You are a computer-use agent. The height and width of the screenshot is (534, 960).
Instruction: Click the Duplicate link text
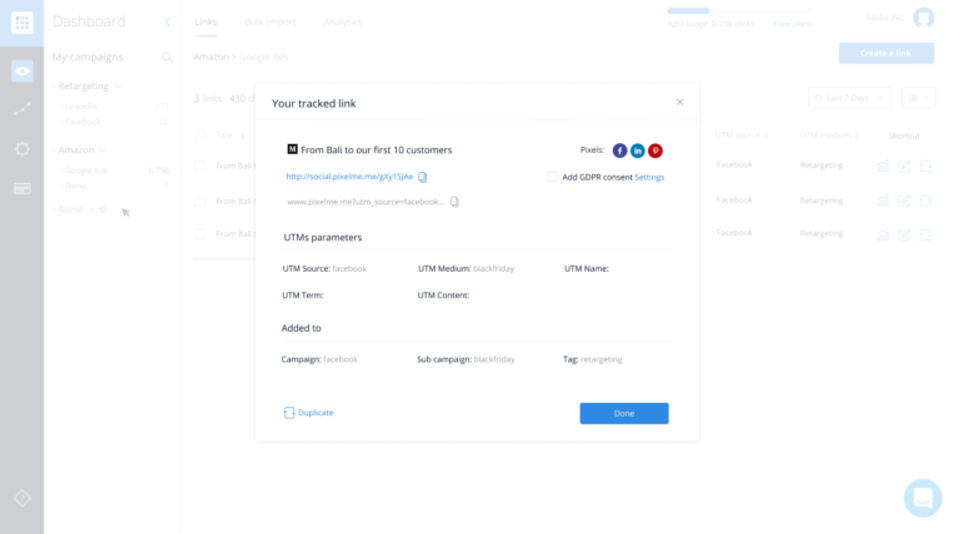click(315, 413)
